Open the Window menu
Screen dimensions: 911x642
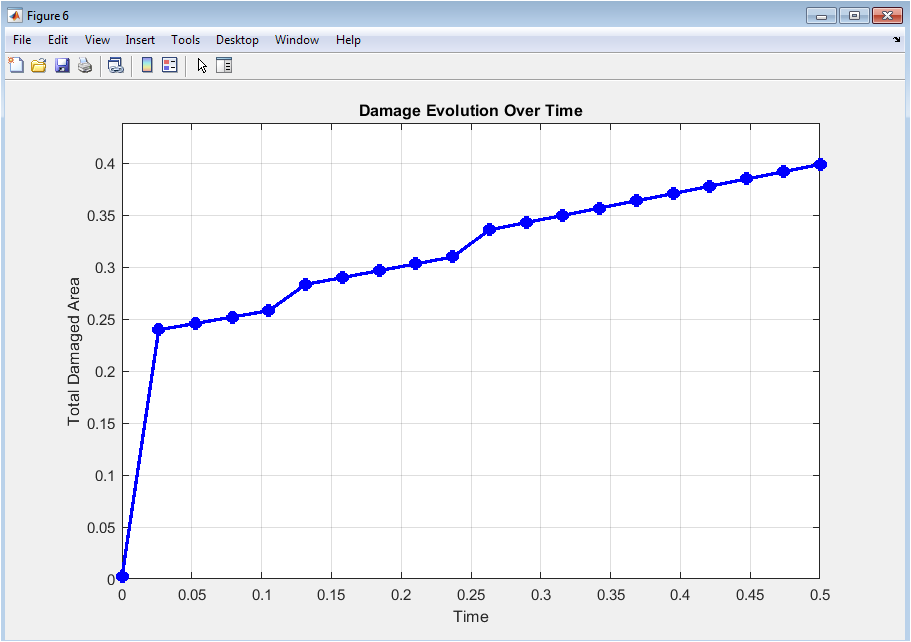point(297,40)
